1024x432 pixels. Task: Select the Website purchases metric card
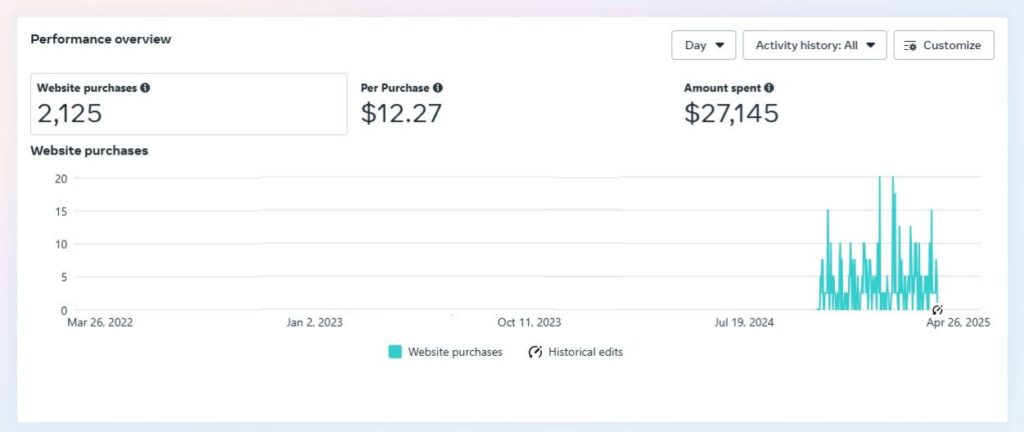(189, 104)
